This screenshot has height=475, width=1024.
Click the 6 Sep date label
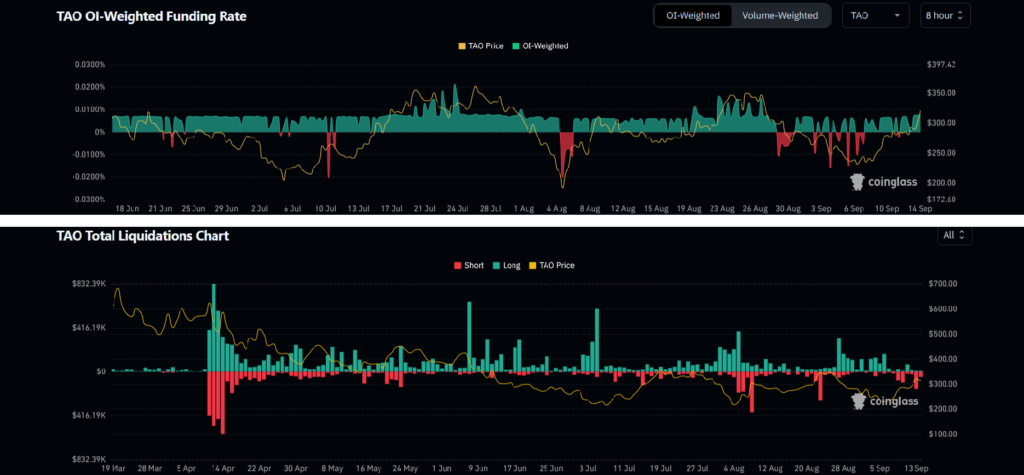coord(855,209)
